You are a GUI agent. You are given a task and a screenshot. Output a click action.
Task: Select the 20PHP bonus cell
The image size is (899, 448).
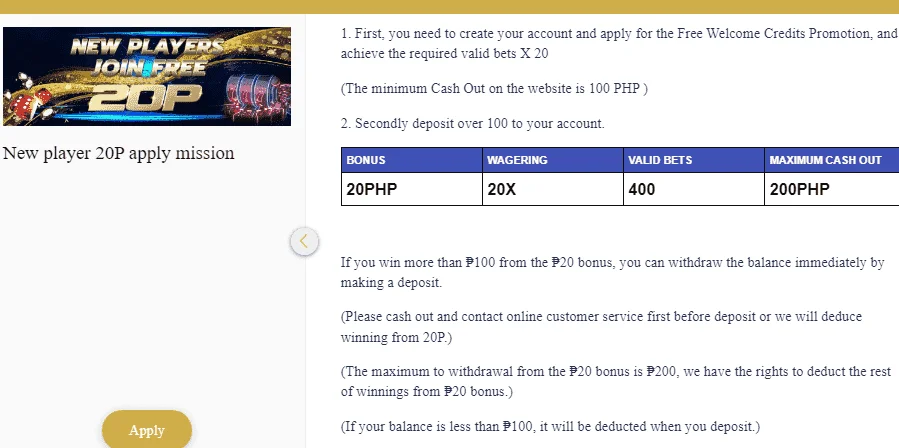click(x=412, y=189)
